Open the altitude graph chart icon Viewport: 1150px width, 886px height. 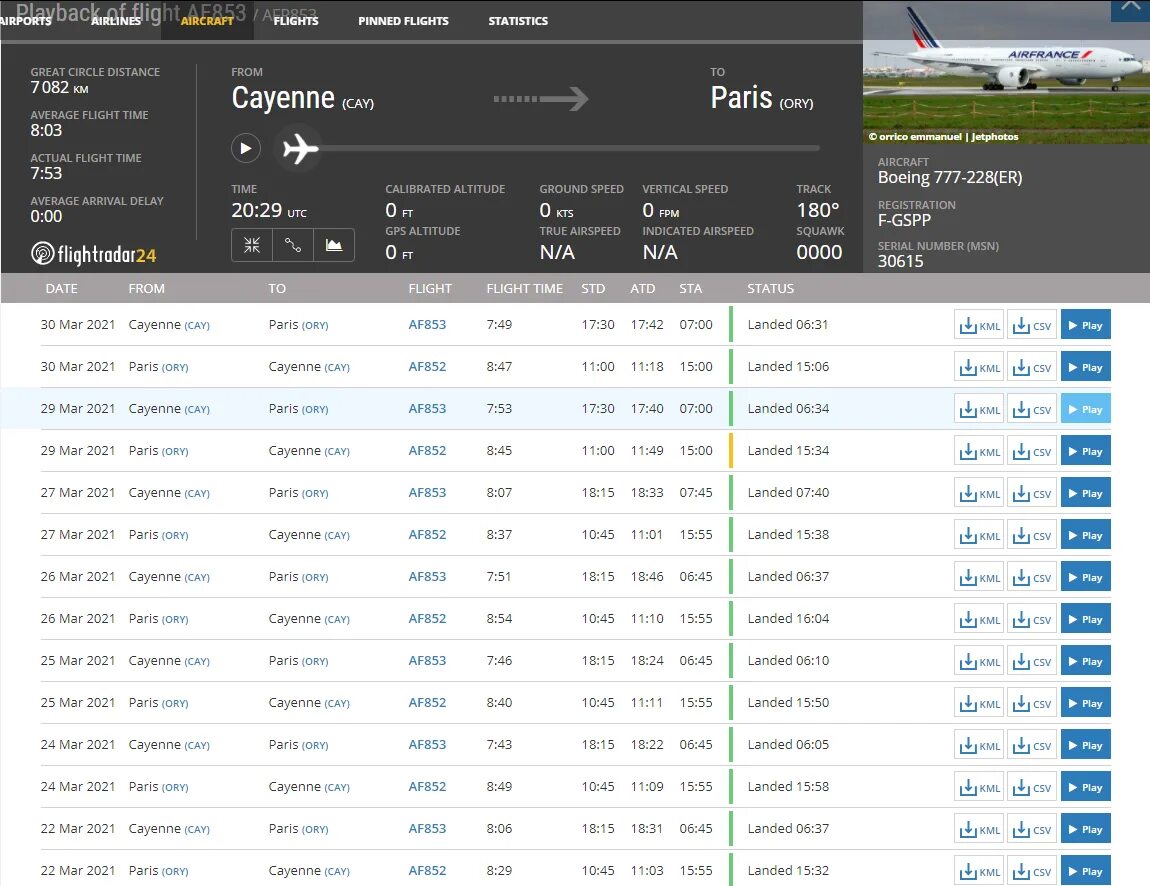334,245
